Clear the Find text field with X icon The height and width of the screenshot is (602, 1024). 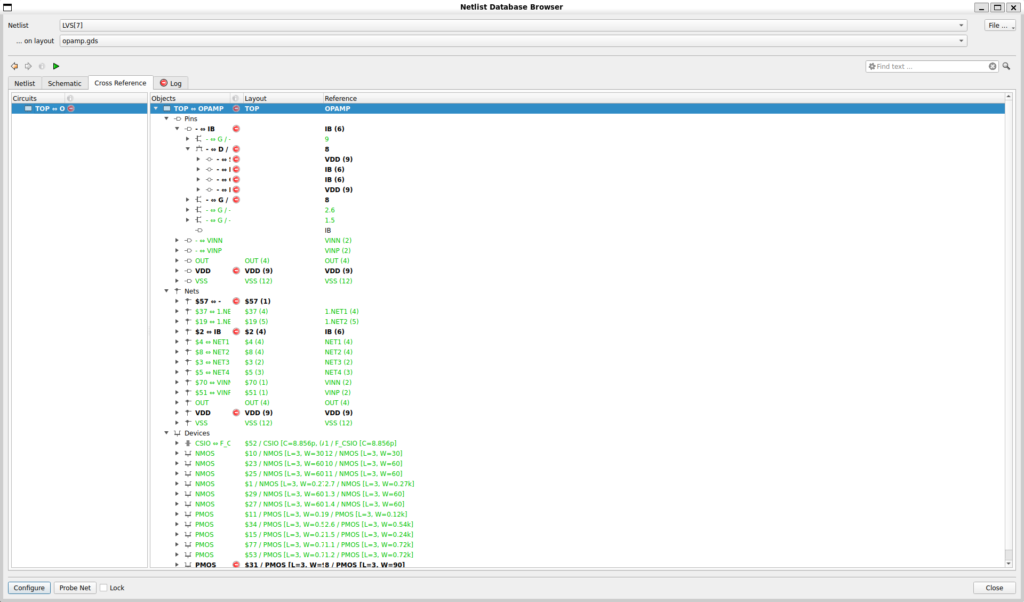tap(992, 66)
